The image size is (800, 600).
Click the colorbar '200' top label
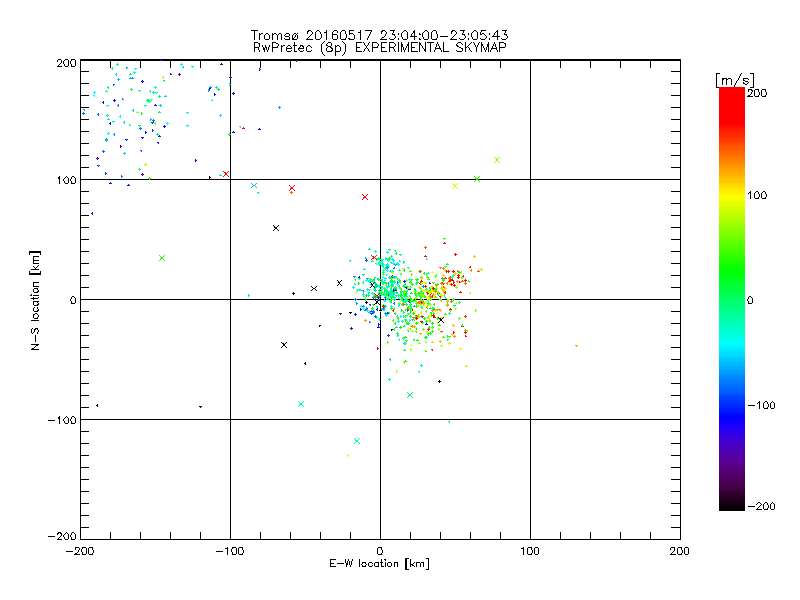coord(757,93)
